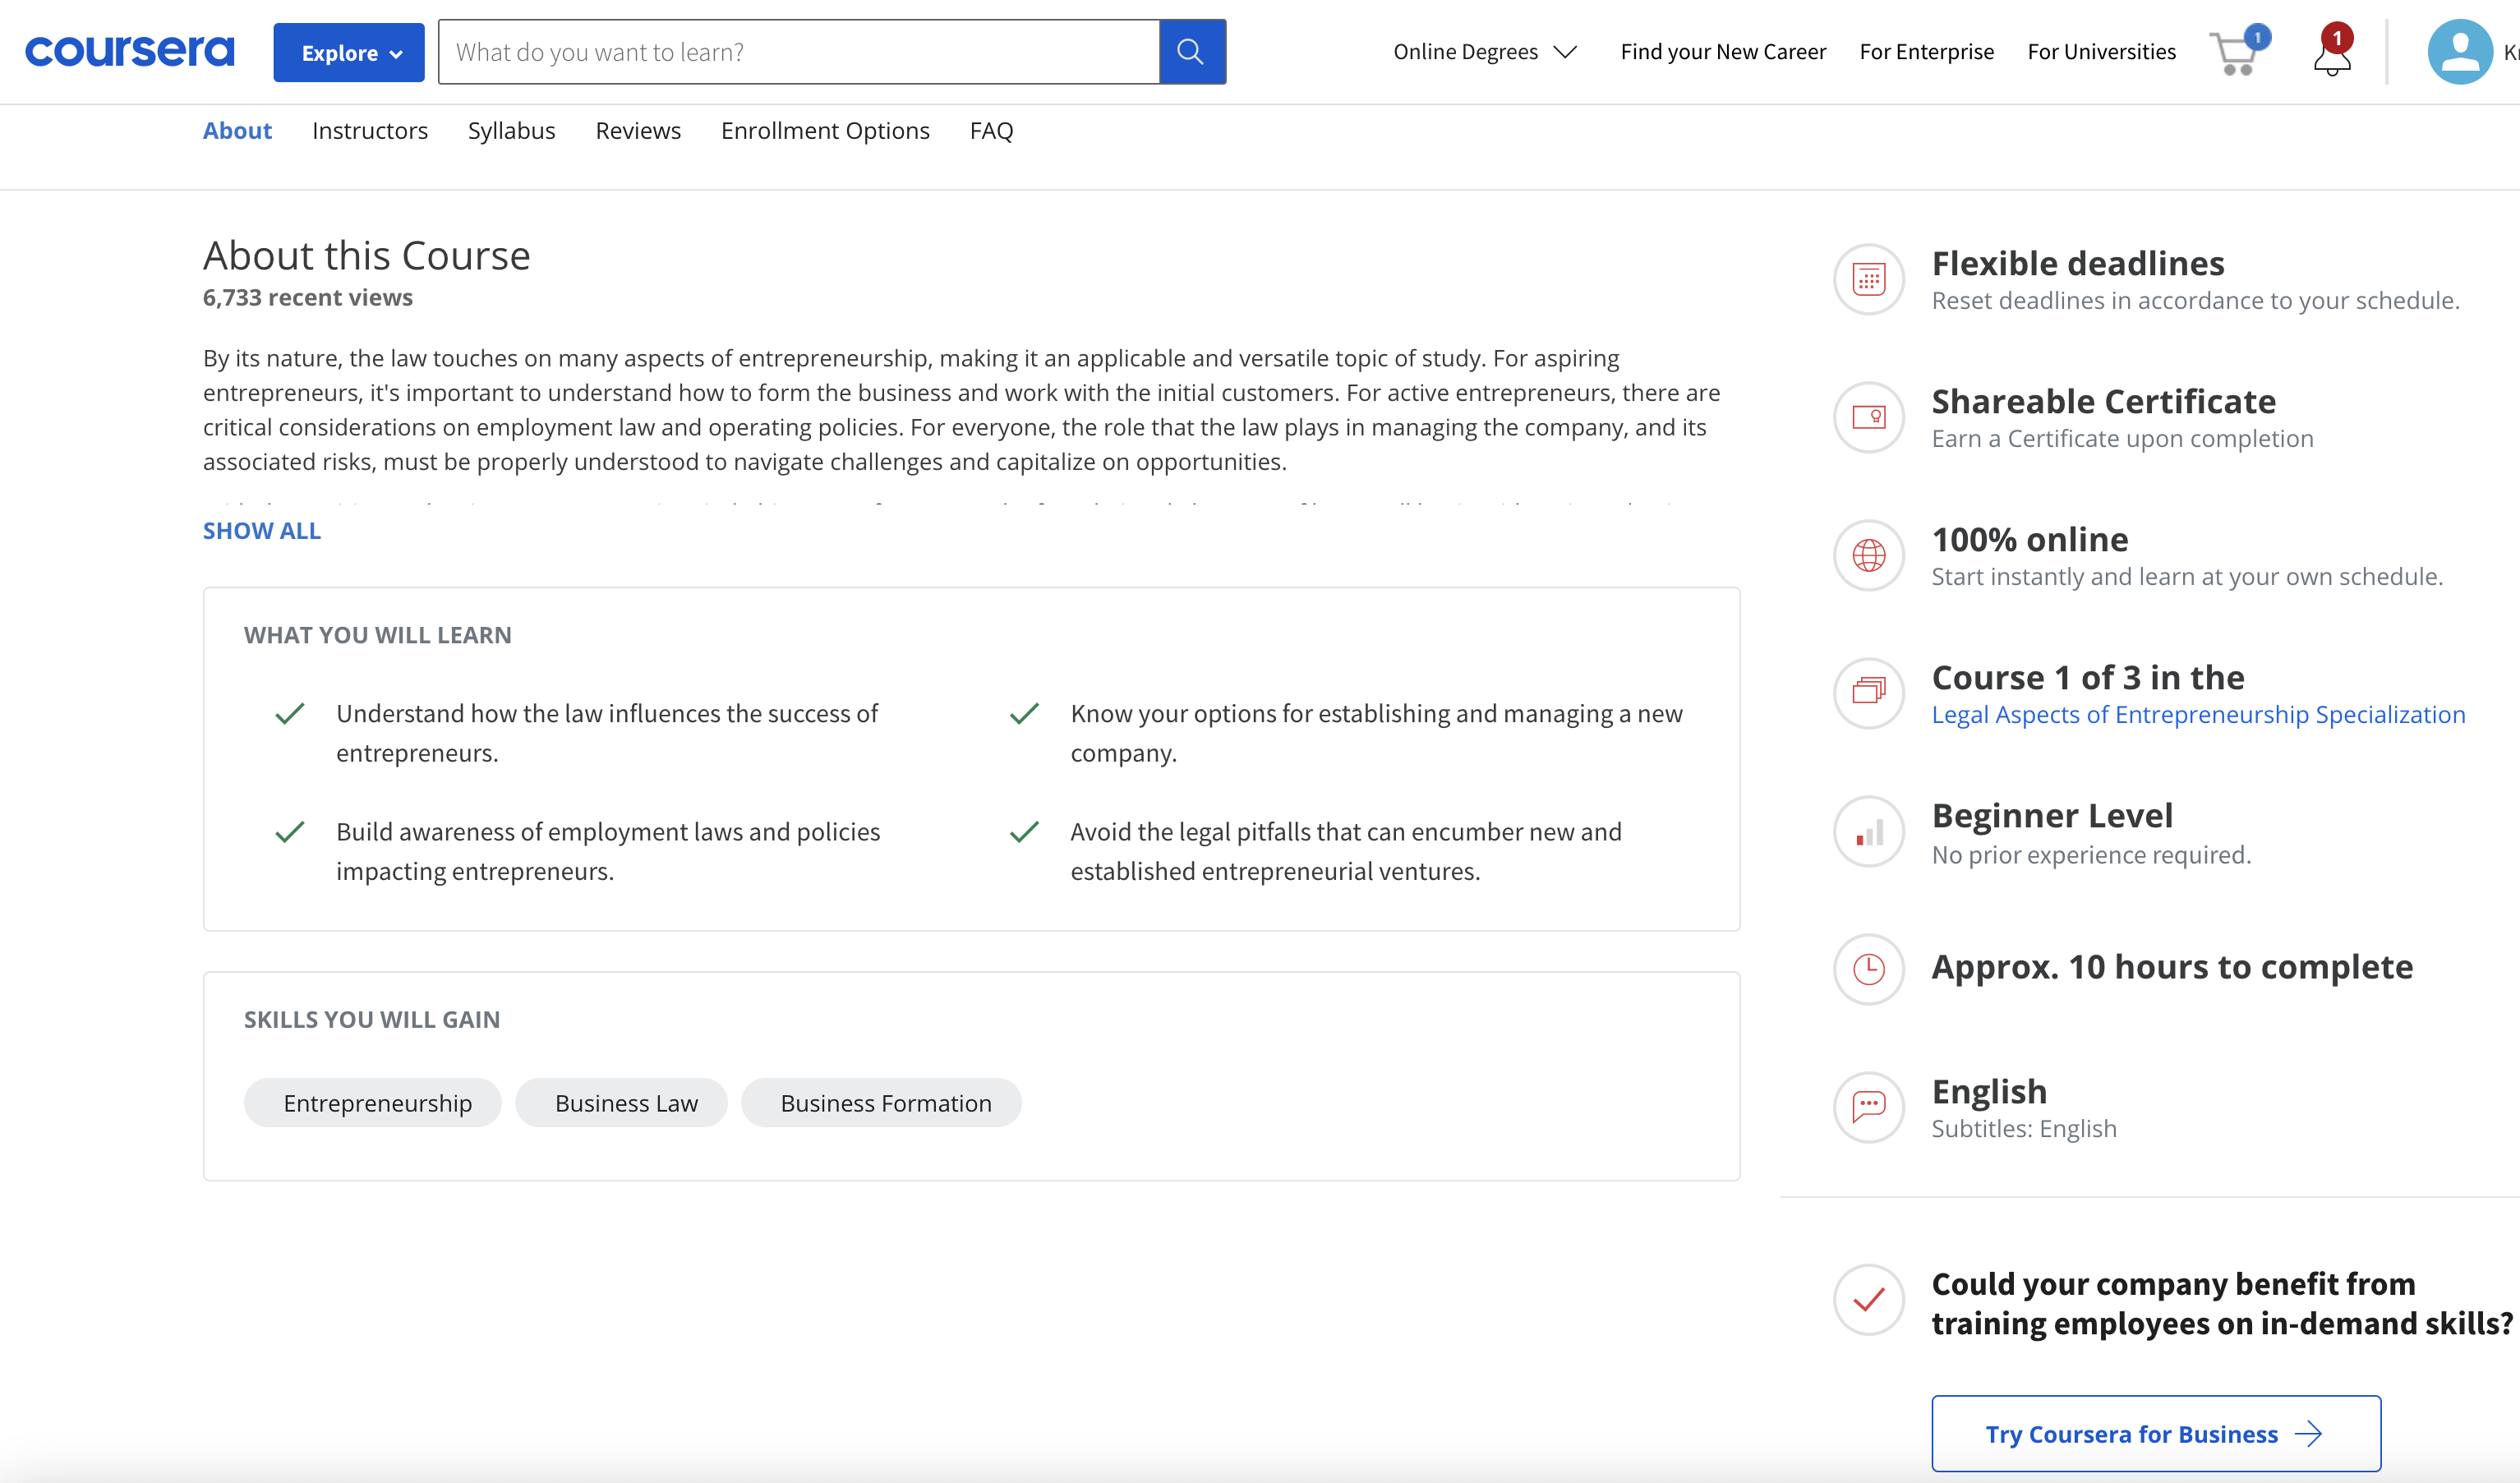Expand the Online Degrees dropdown
2520x1483 pixels.
coord(1484,52)
